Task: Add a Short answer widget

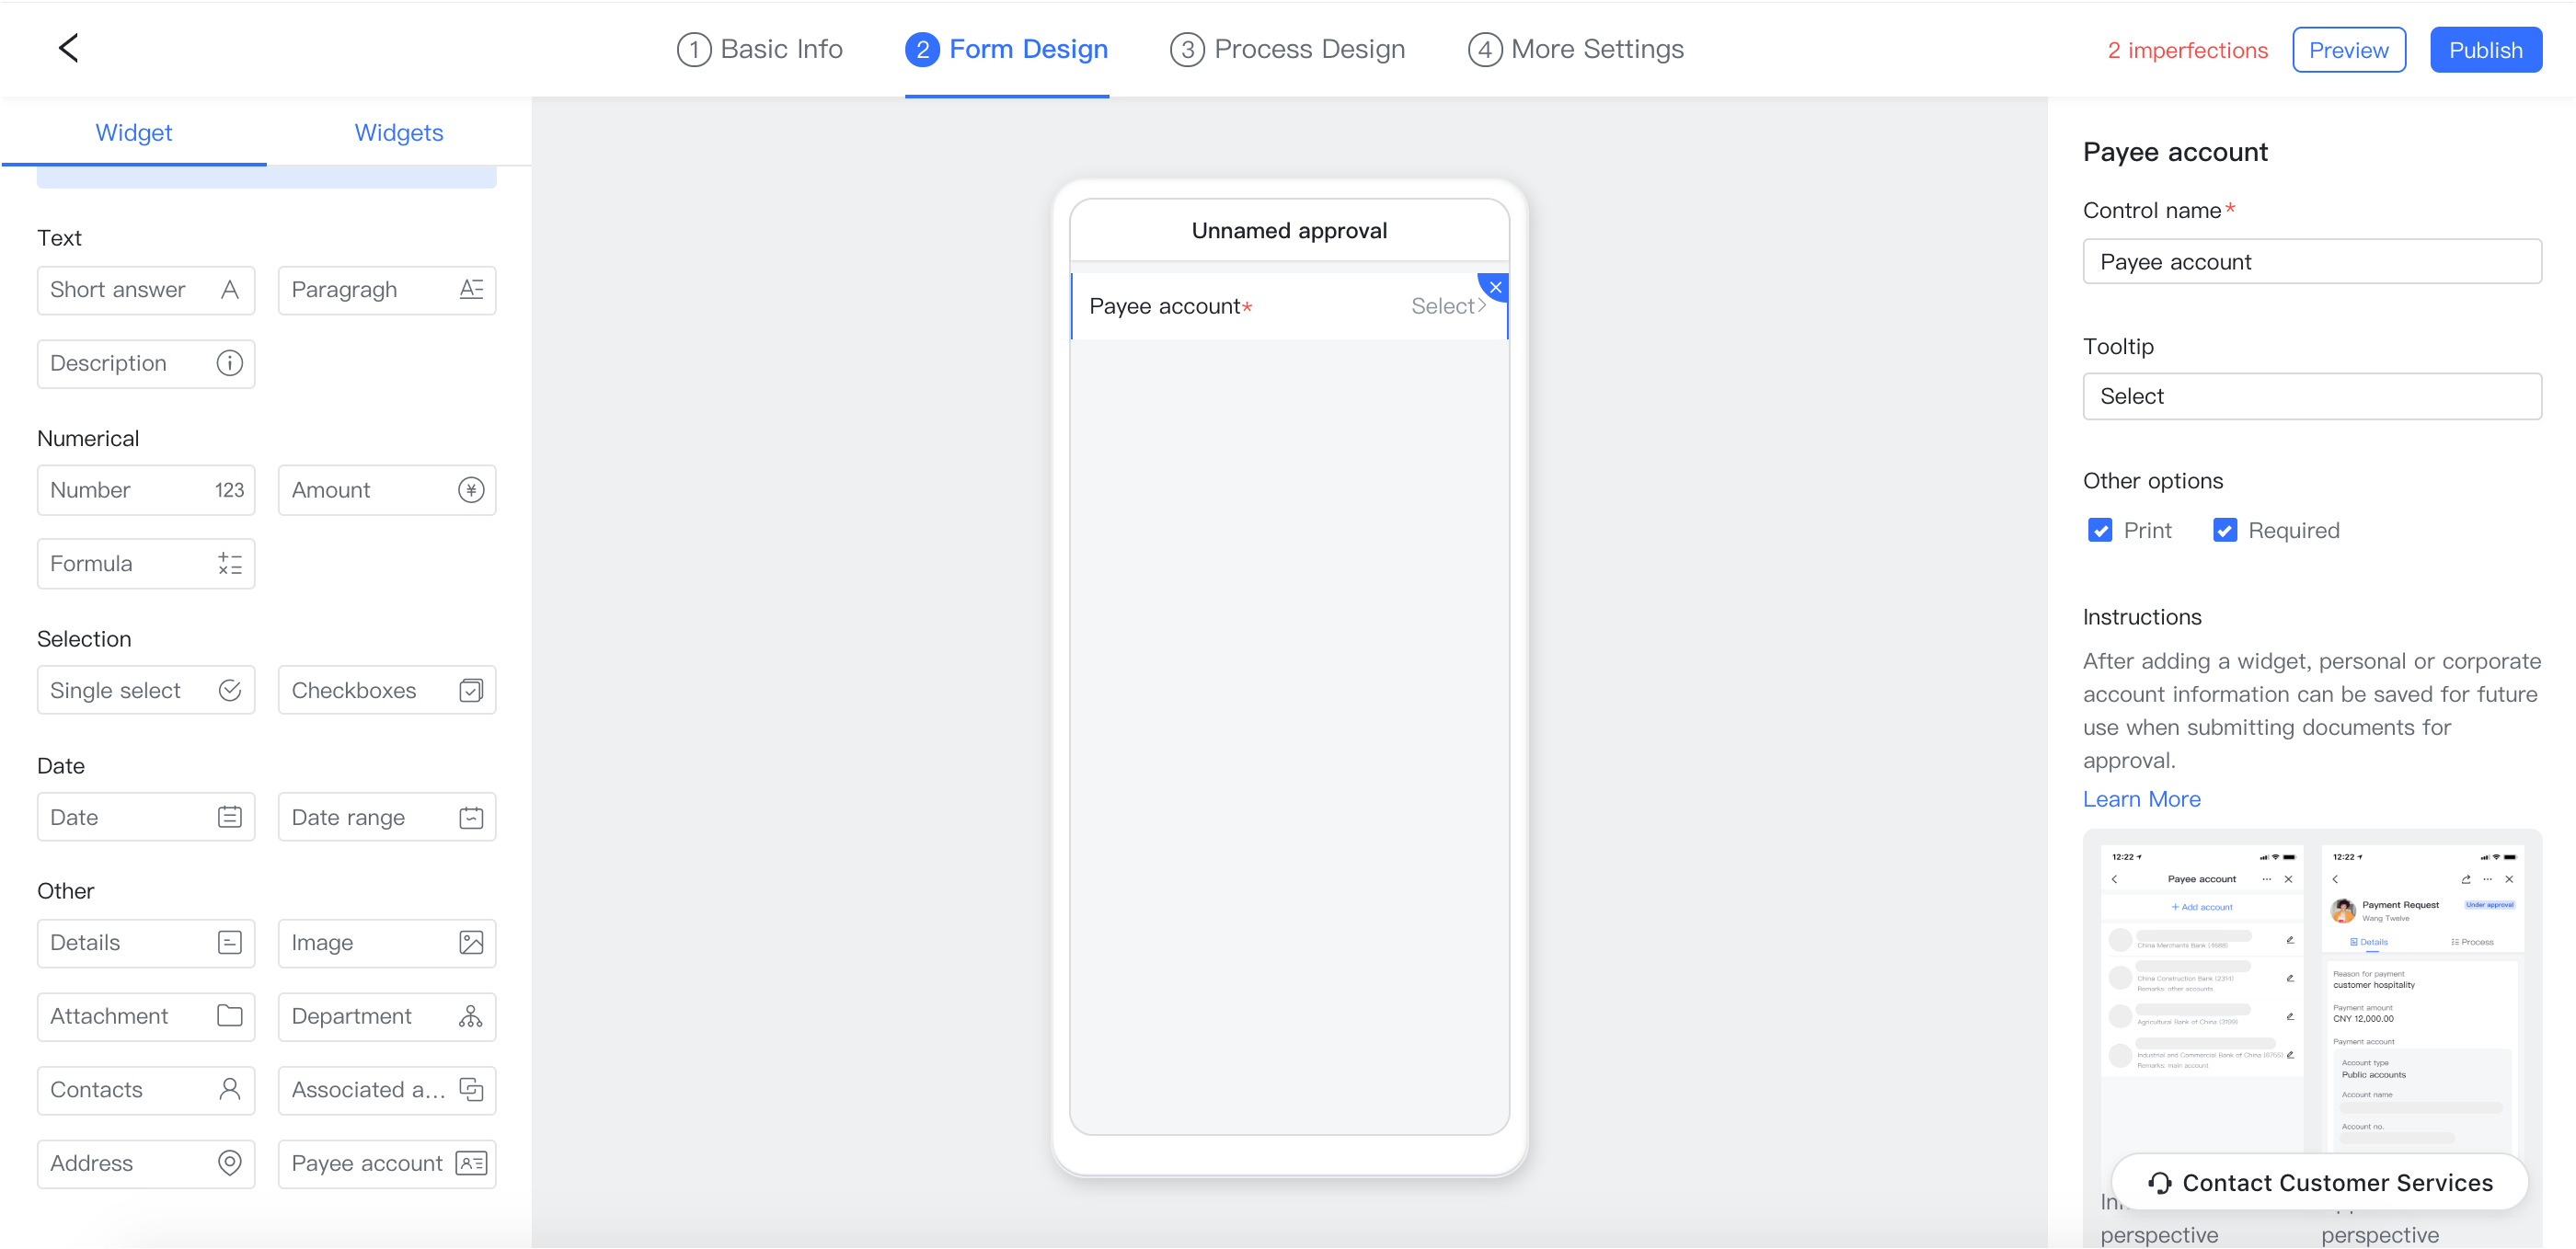Action: pos(145,290)
